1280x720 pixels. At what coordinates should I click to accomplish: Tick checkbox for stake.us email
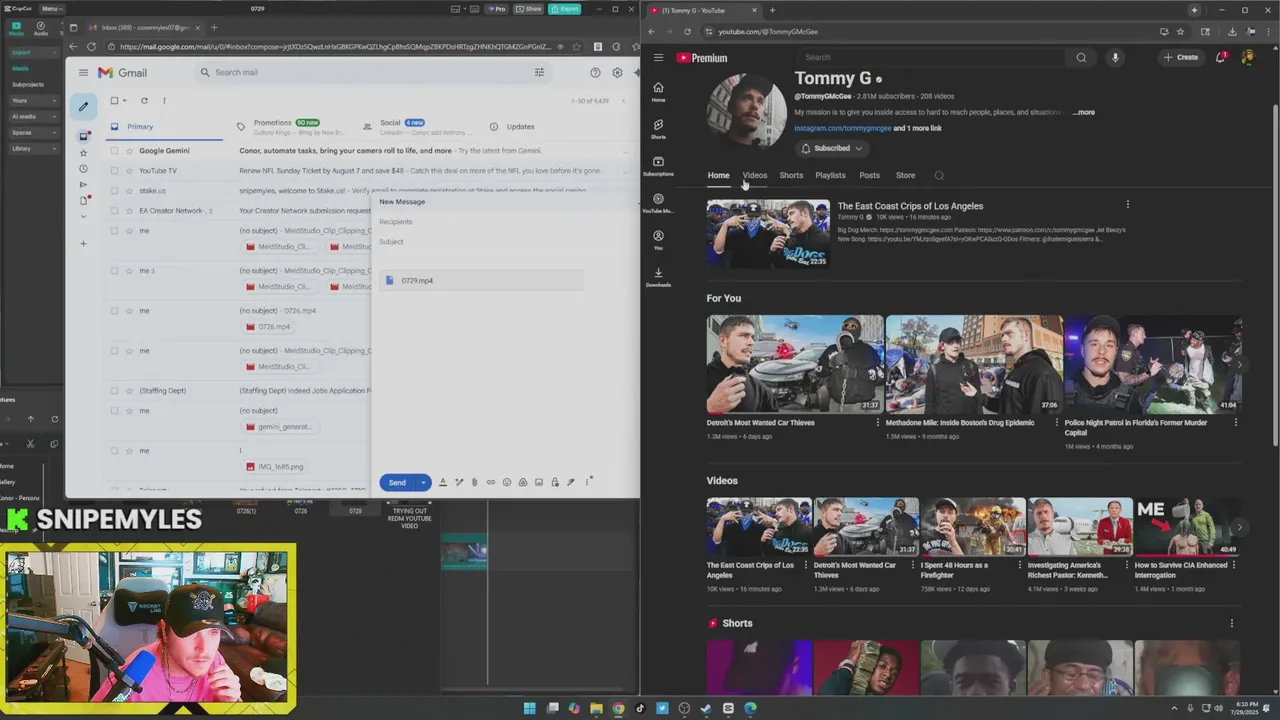click(114, 190)
